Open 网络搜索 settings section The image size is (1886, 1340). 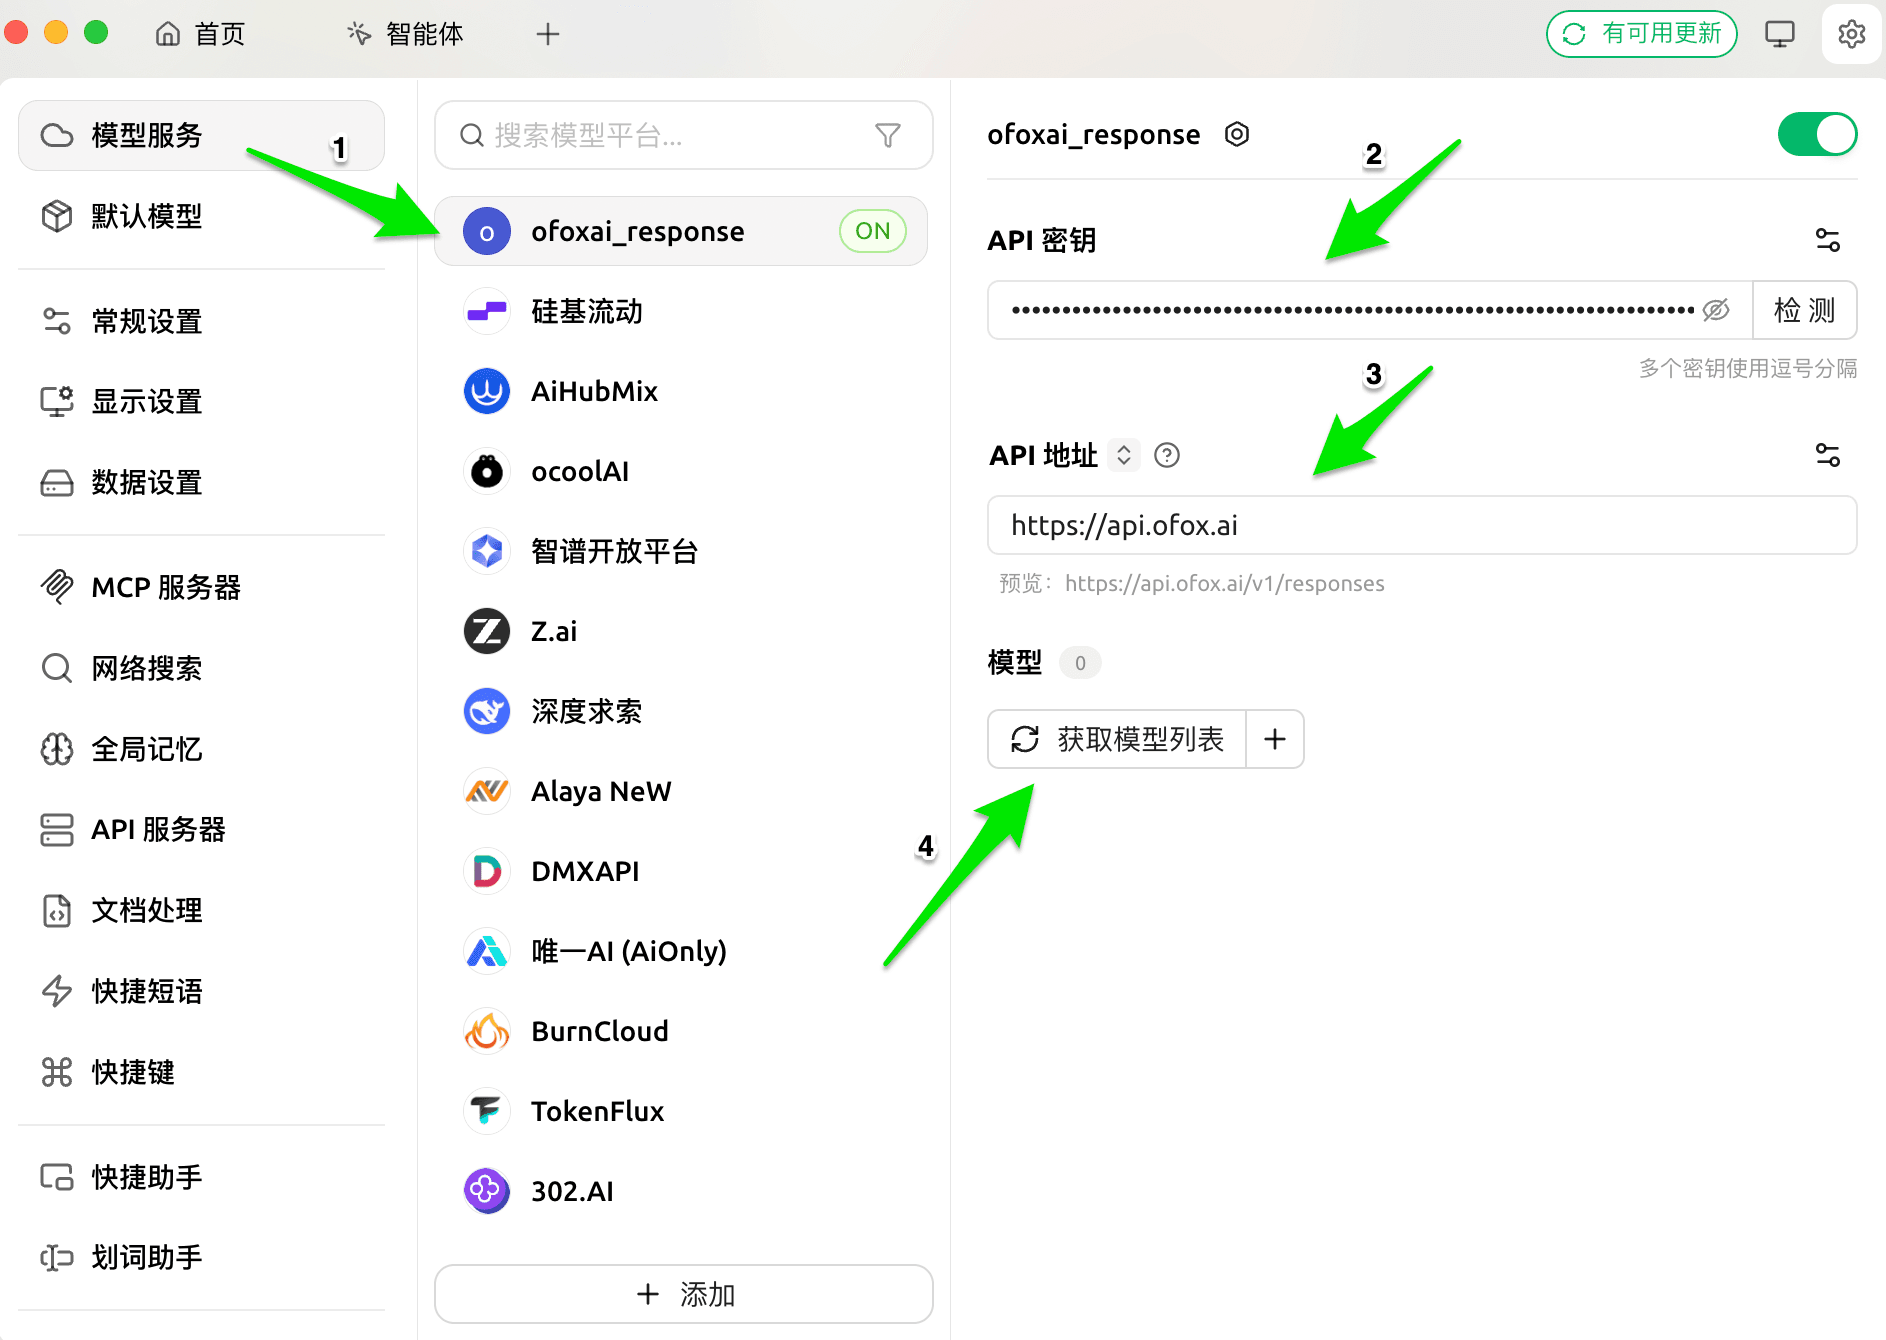point(201,668)
